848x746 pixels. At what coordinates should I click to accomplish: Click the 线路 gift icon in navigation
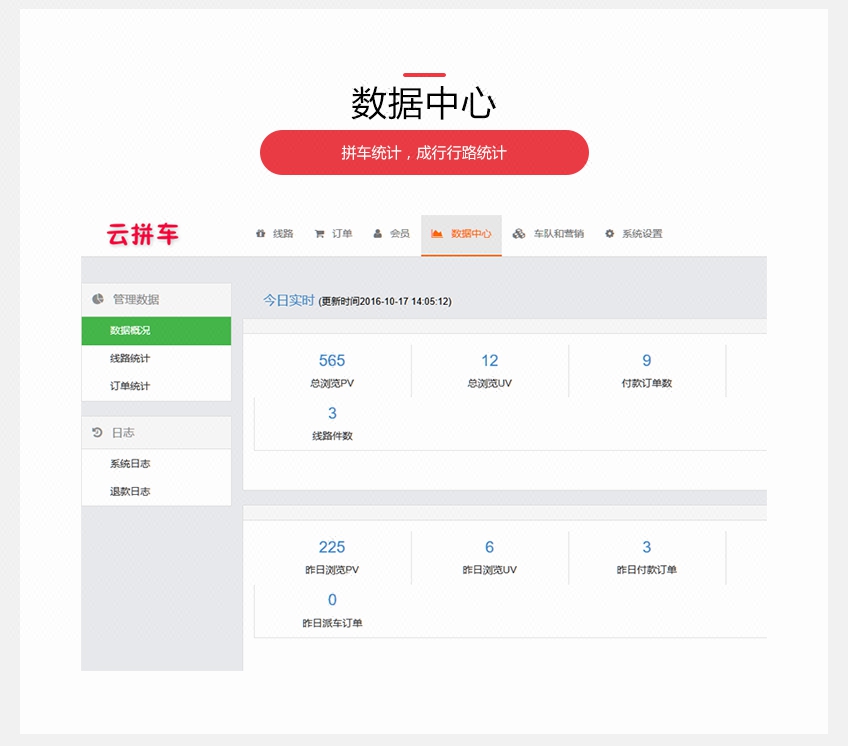261,233
